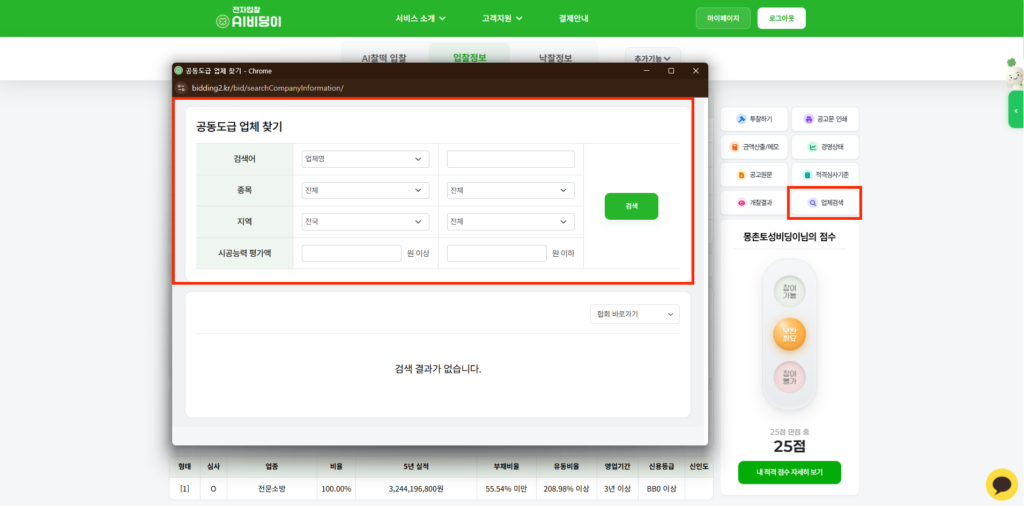This screenshot has height=506, width=1024.
Task: Expand the 검색어 업체명 dropdown
Action: [x=365, y=159]
